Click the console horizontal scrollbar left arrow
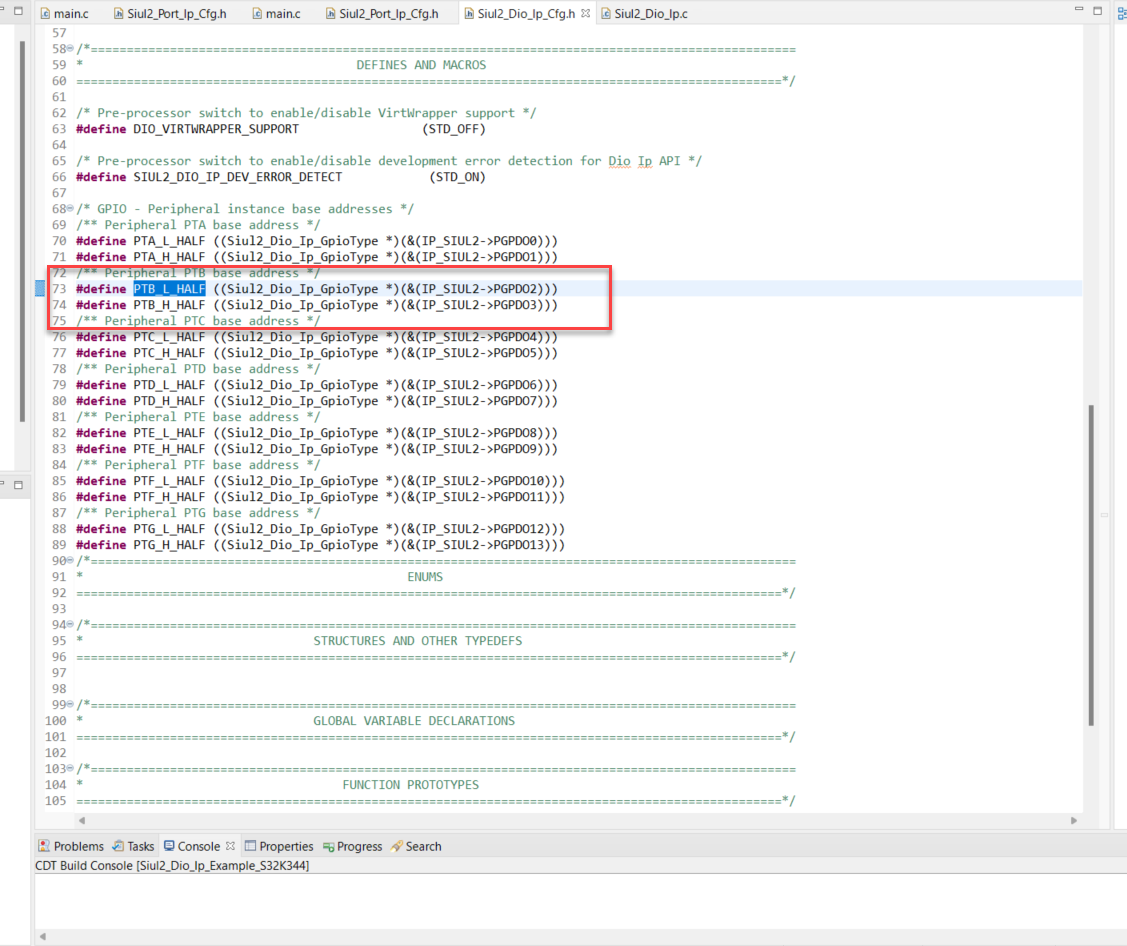Image resolution: width=1127 pixels, height=946 pixels. pyautogui.click(x=42, y=936)
